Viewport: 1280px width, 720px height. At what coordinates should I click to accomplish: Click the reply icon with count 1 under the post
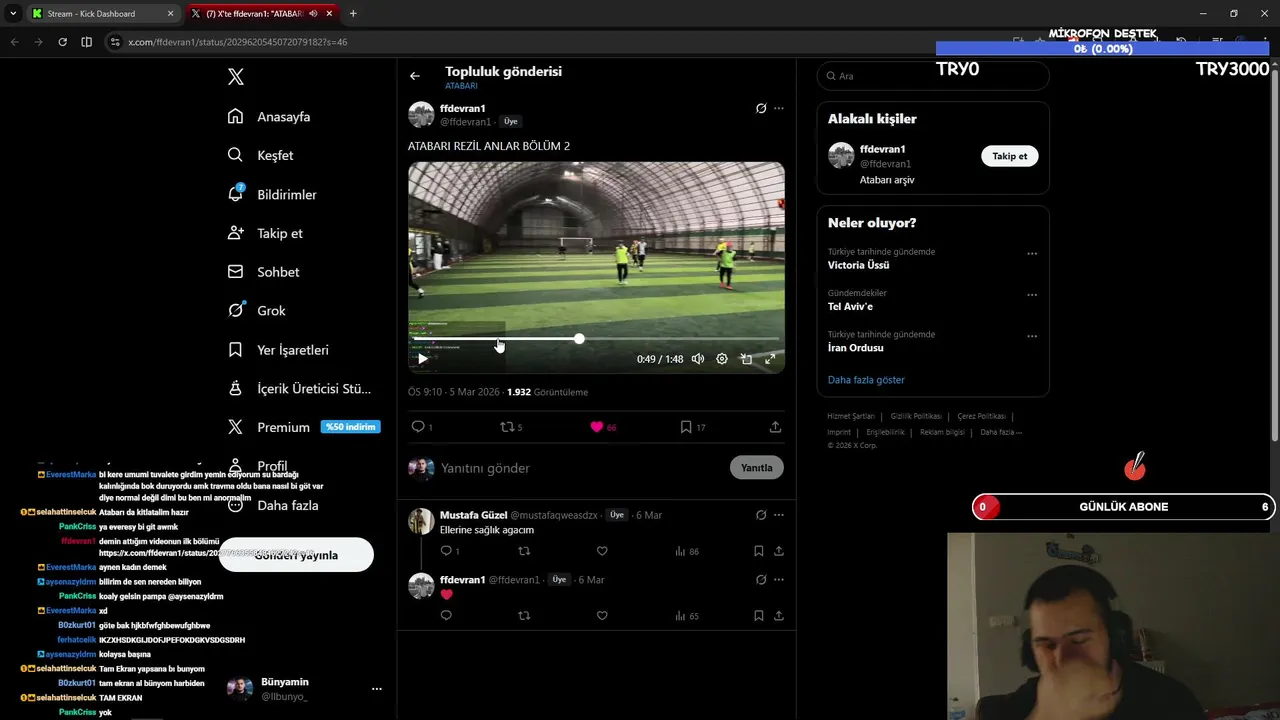pyautogui.click(x=422, y=427)
